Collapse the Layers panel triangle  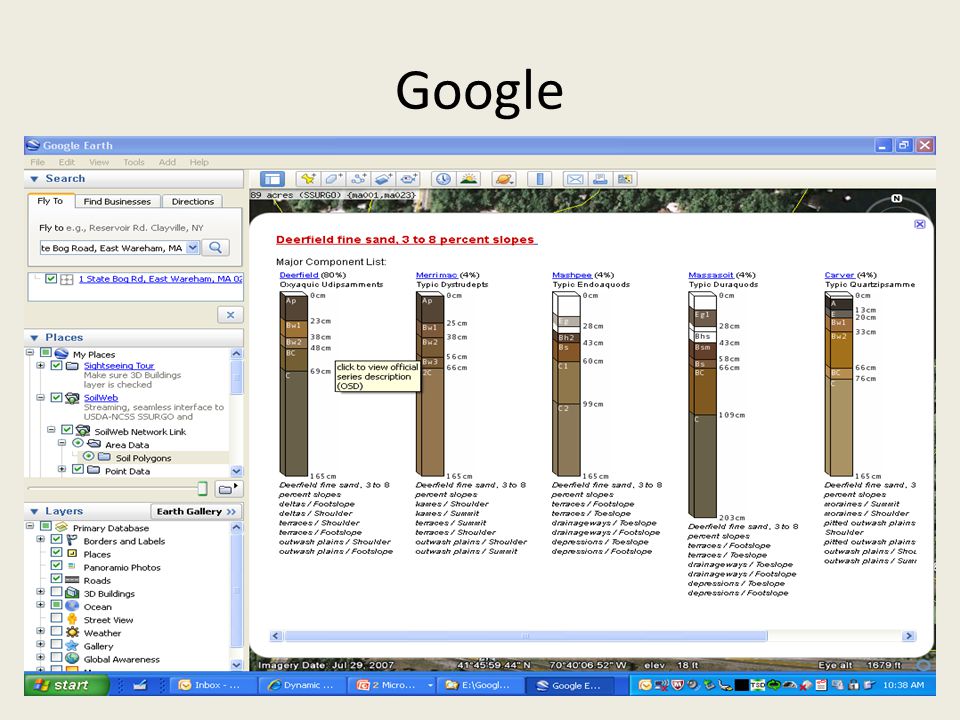click(34, 511)
